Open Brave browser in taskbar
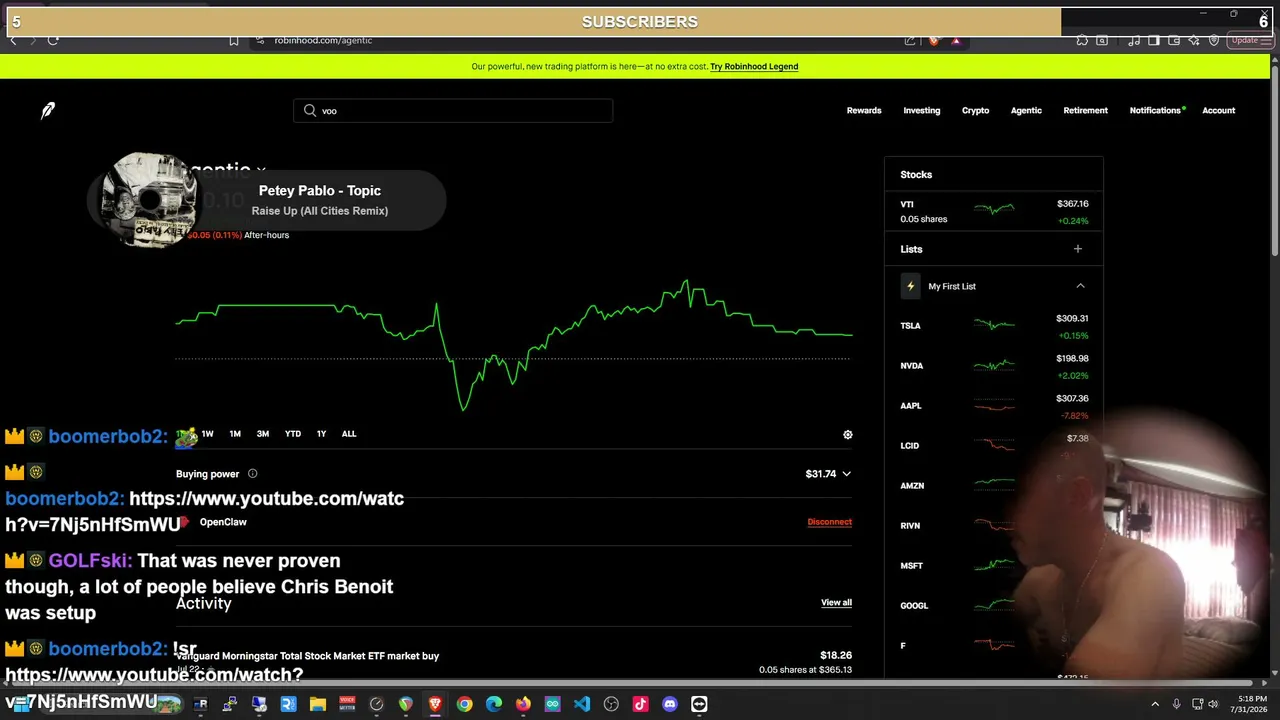1280x720 pixels. point(435,704)
